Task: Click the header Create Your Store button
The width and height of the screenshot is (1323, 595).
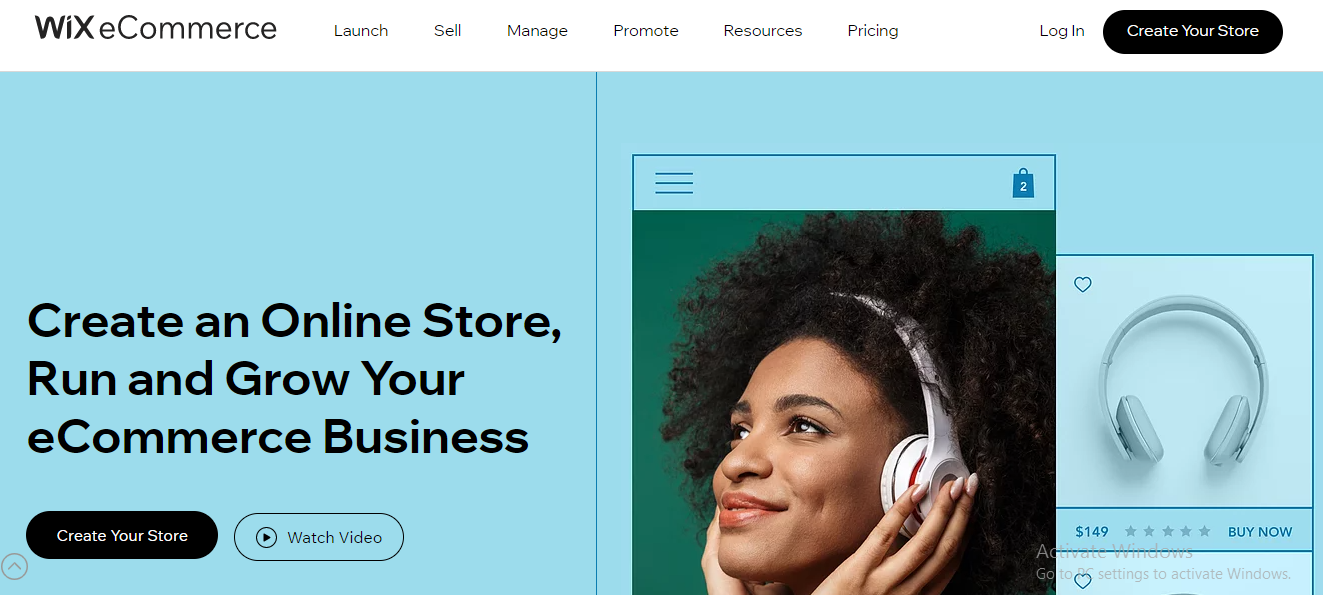Action: 1193,32
